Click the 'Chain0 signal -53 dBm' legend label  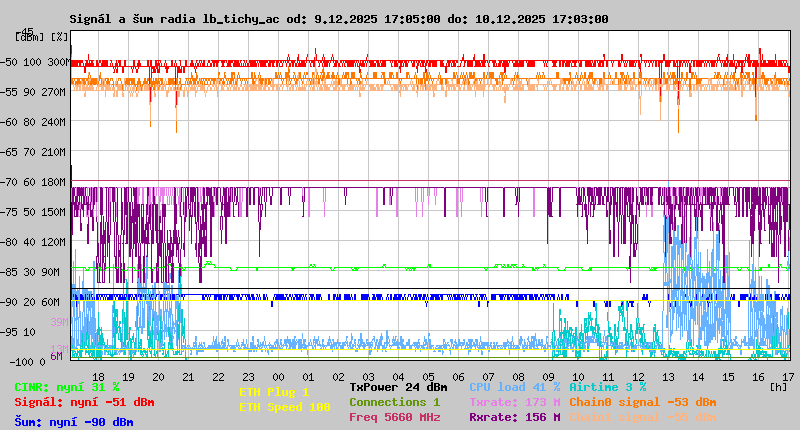coord(643,402)
